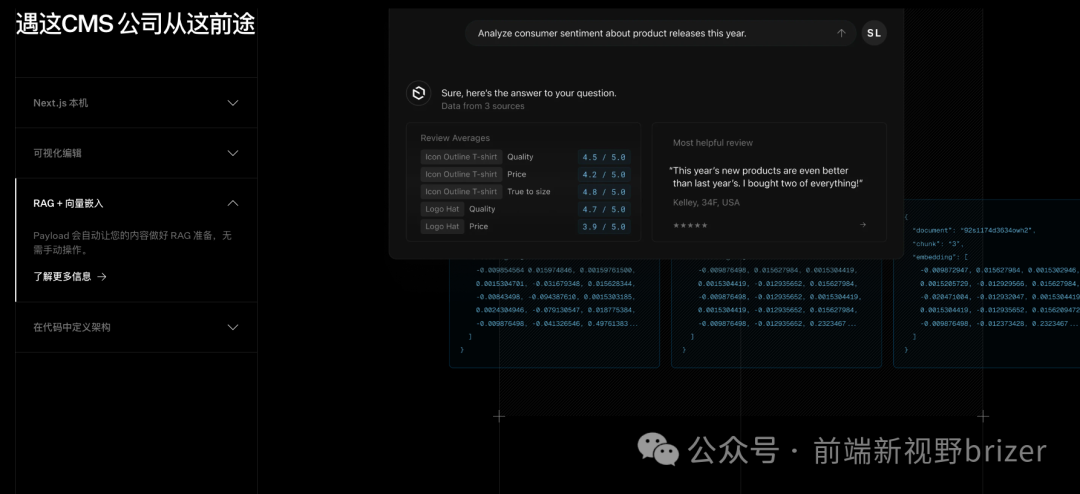The image size is (1080, 494).
Task: Click reviewer name Kelley, 34F, USA
Action: [x=706, y=202]
